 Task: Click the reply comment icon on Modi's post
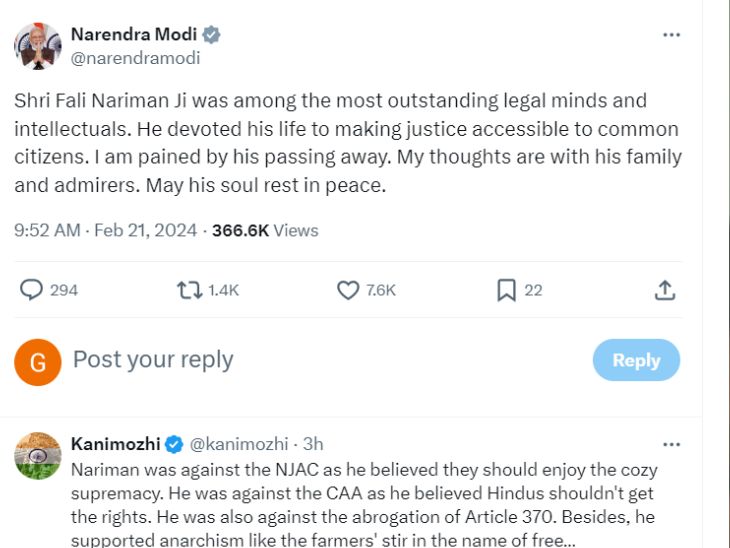(x=32, y=290)
